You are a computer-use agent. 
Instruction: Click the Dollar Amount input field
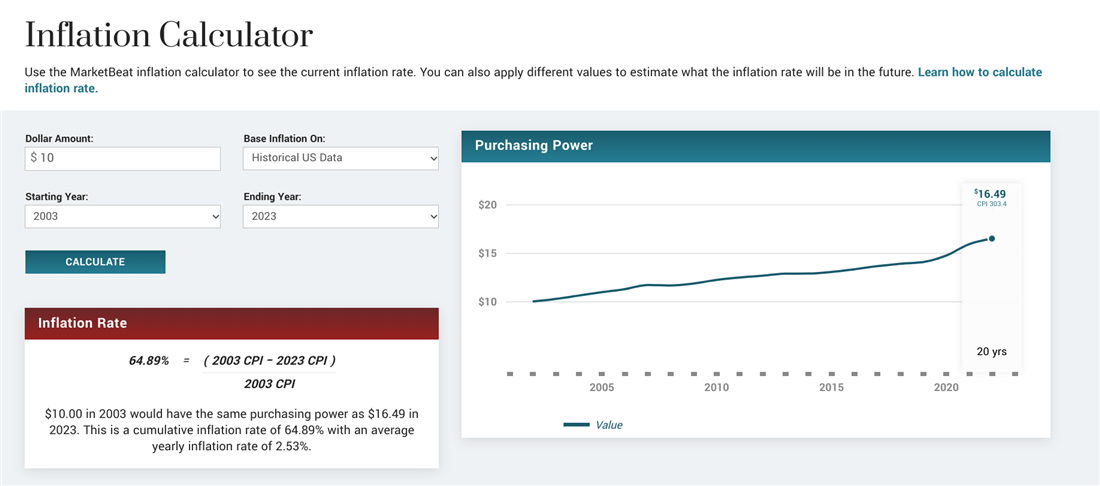(122, 158)
